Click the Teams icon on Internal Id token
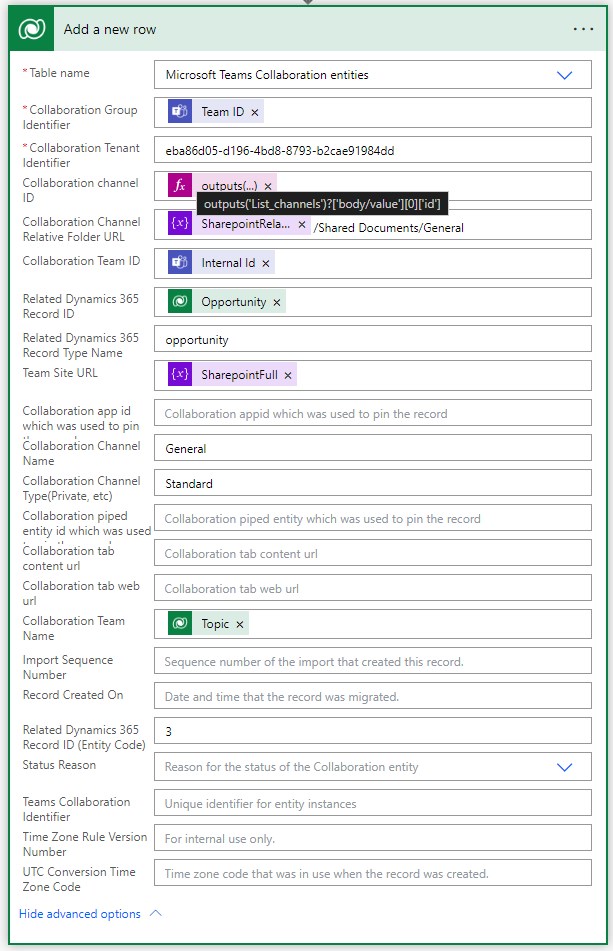 coord(181,263)
